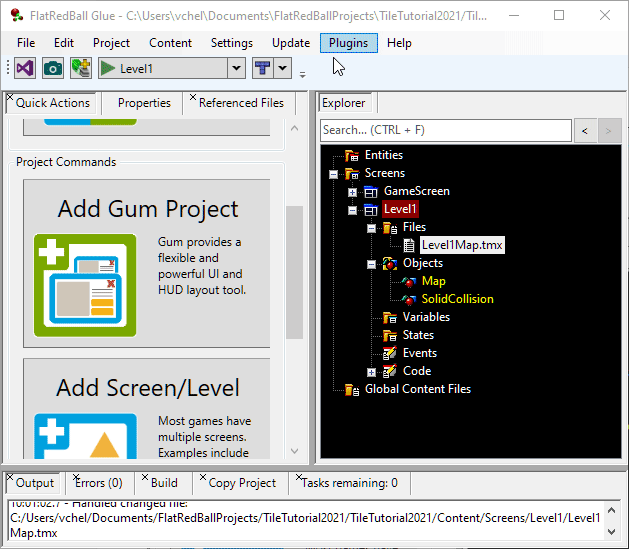Click the Level1Map.tmx file icon

pyautogui.click(x=409, y=245)
